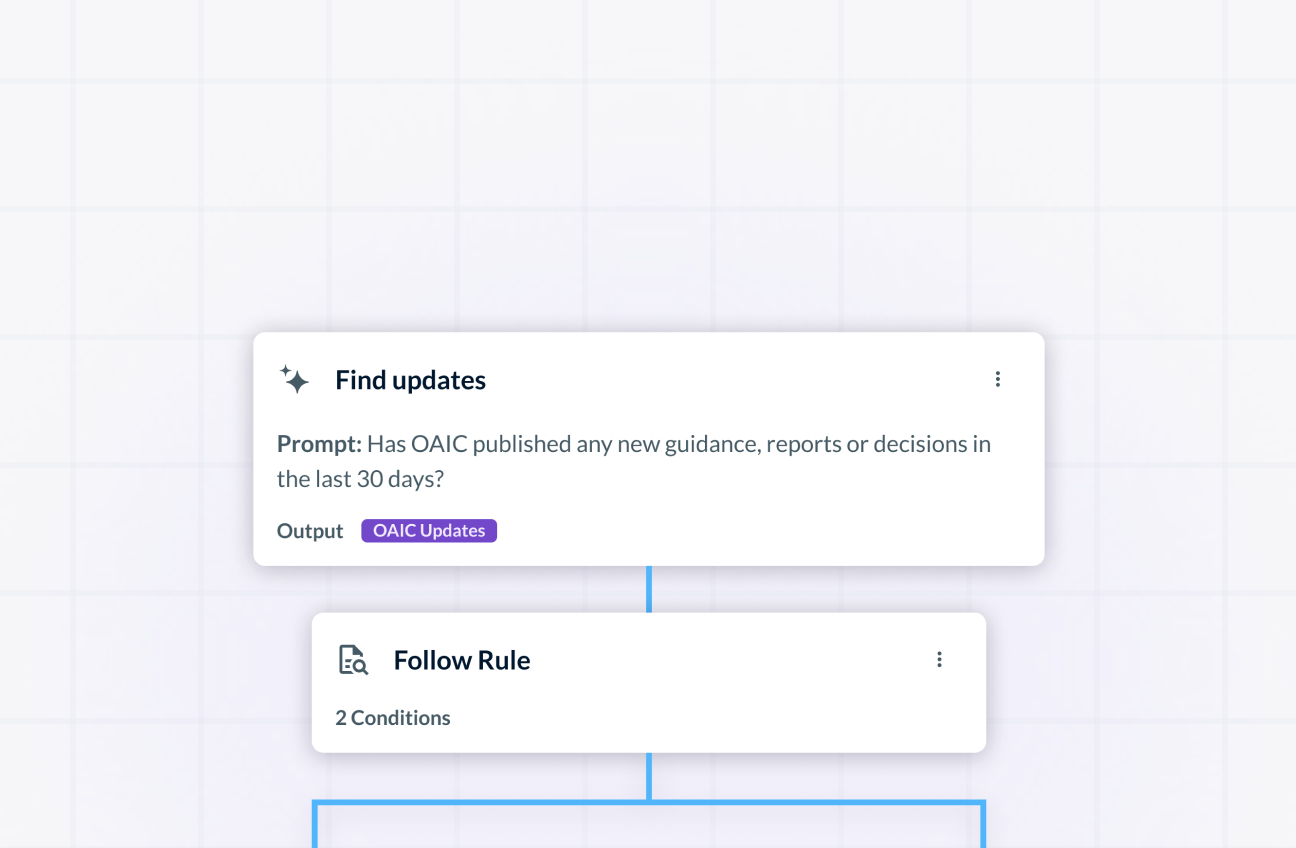Click the sparkle AI icon on Find updates node

click(294, 380)
